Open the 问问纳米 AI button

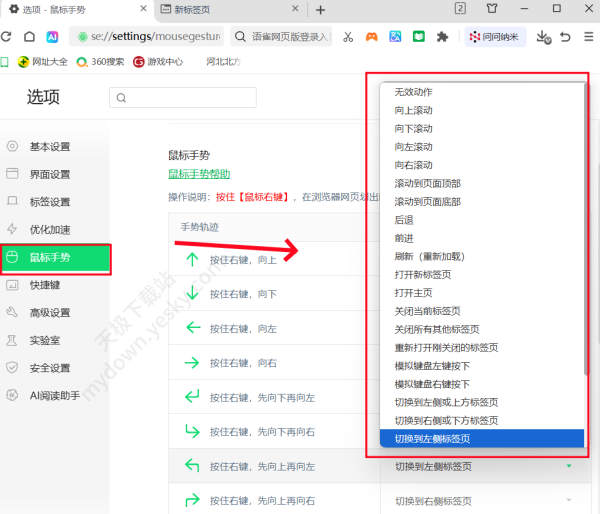(x=492, y=37)
